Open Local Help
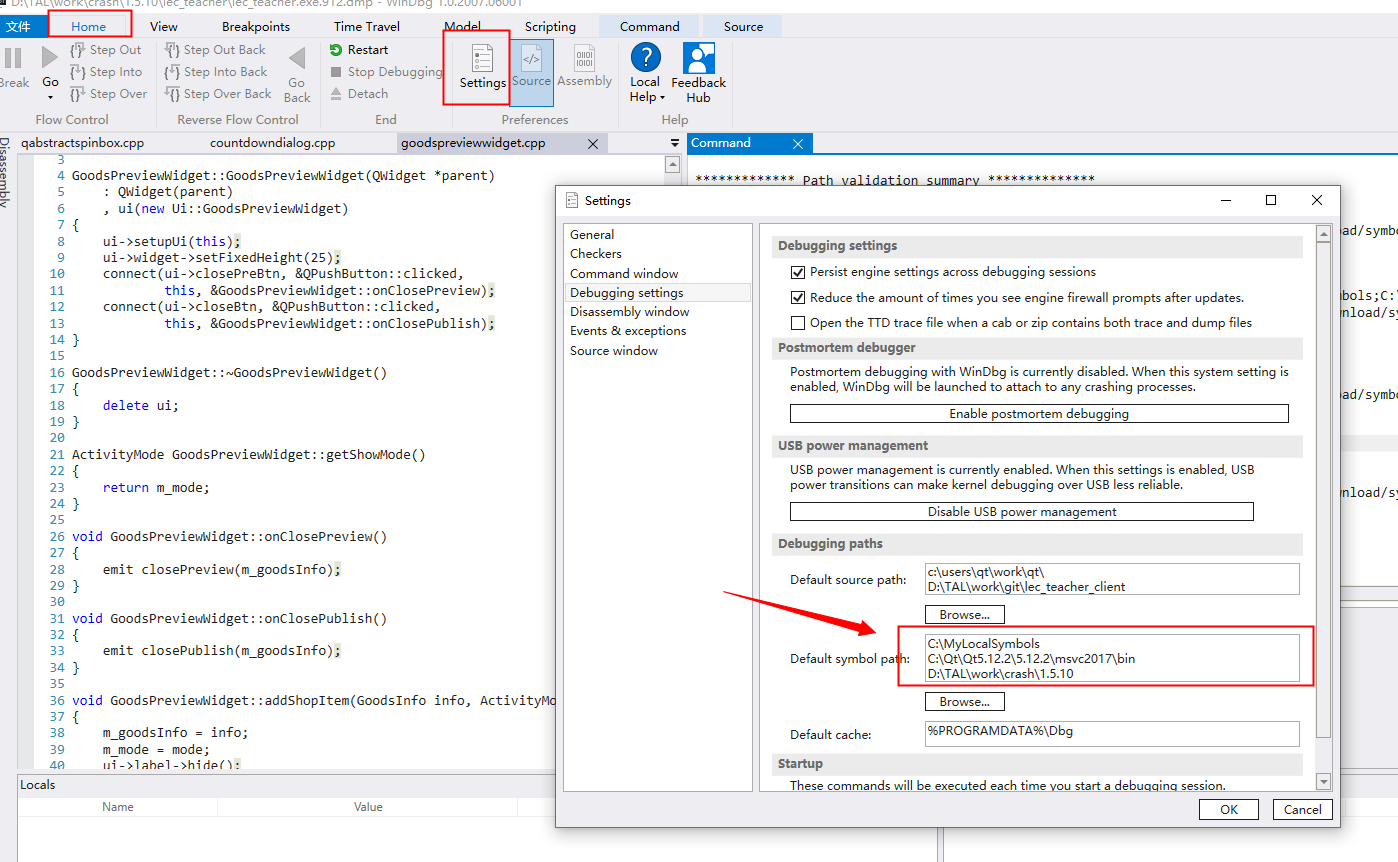1398x862 pixels. (645, 73)
